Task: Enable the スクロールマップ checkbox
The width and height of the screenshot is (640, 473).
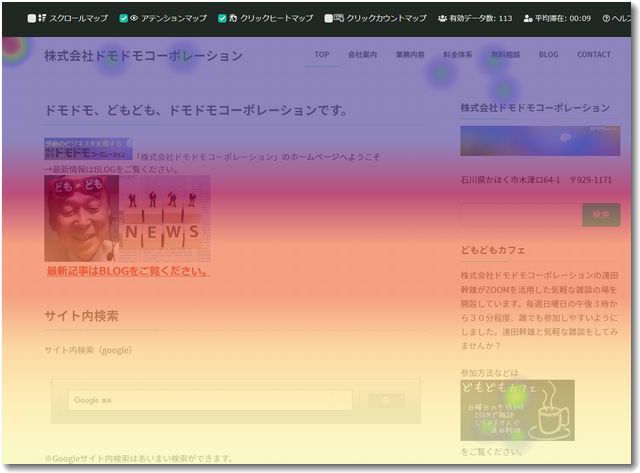Action: pos(31,18)
